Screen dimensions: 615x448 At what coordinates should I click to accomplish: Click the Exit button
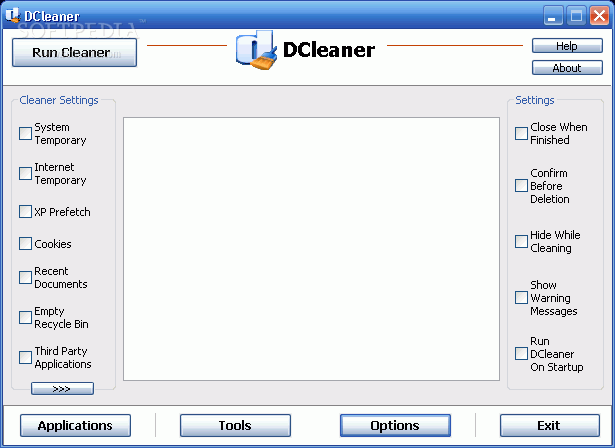click(549, 426)
